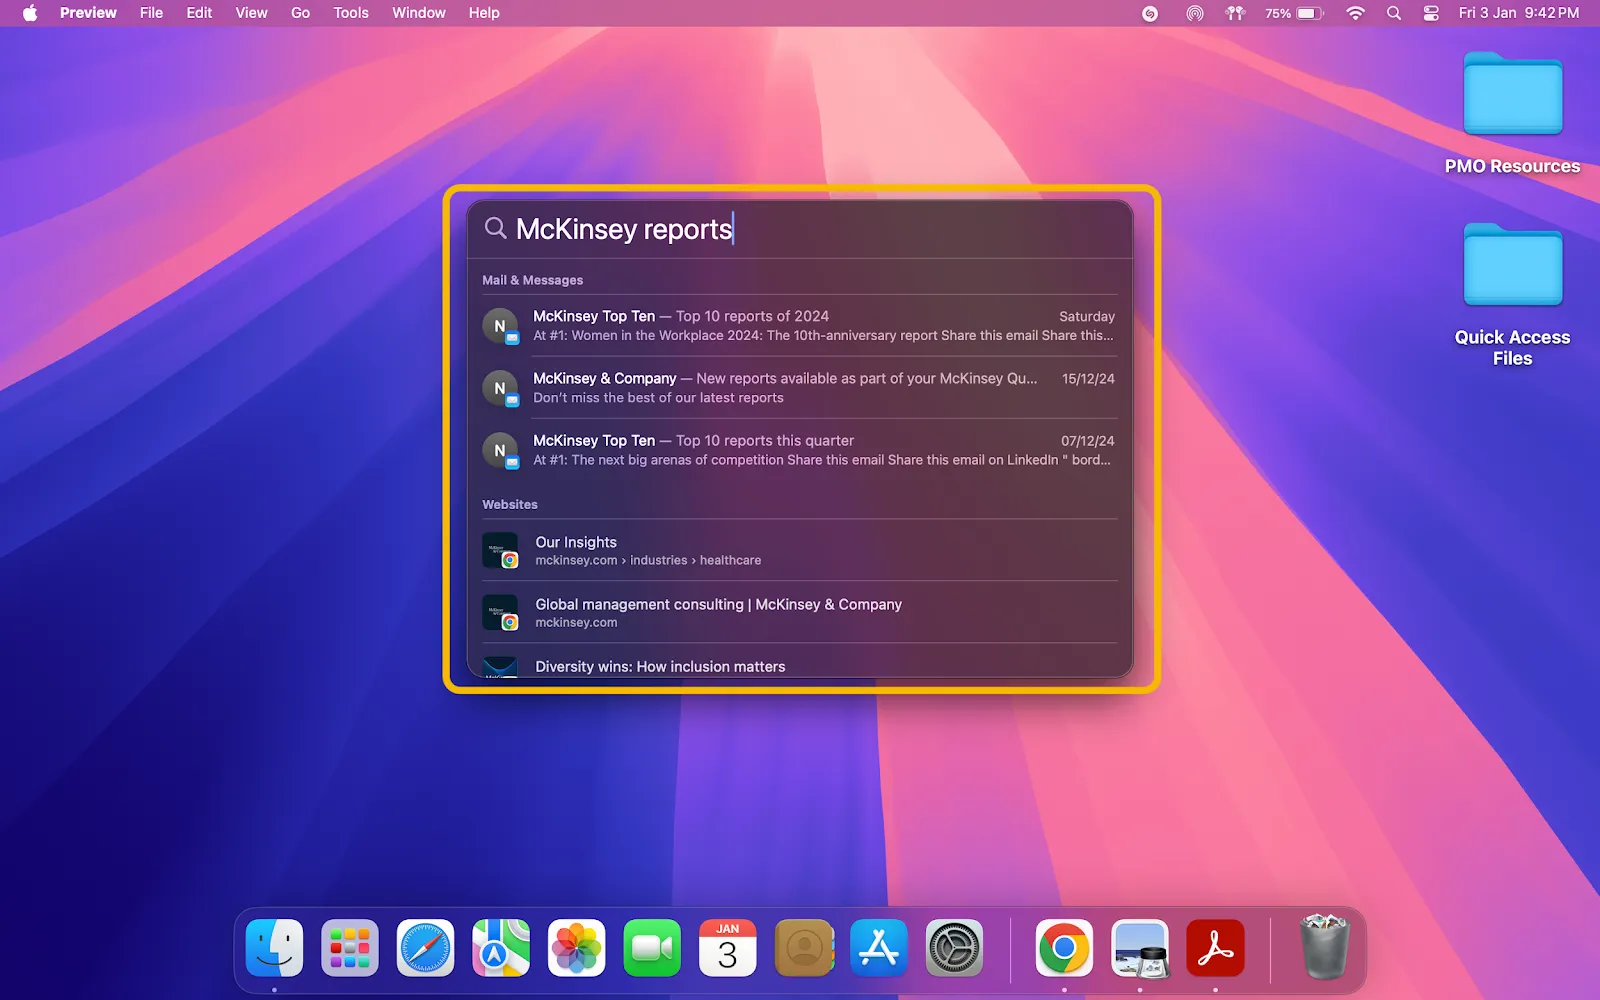This screenshot has width=1600, height=1000.
Task: Open the Edit menu
Action: (199, 13)
